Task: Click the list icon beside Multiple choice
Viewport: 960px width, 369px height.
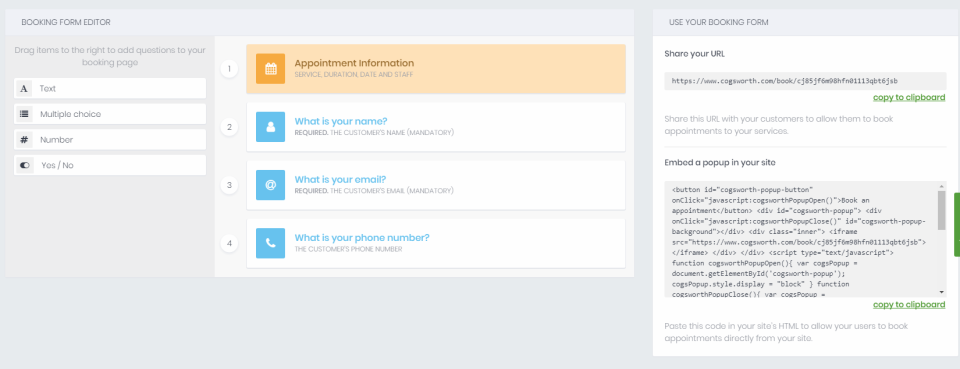Action: coord(24,114)
